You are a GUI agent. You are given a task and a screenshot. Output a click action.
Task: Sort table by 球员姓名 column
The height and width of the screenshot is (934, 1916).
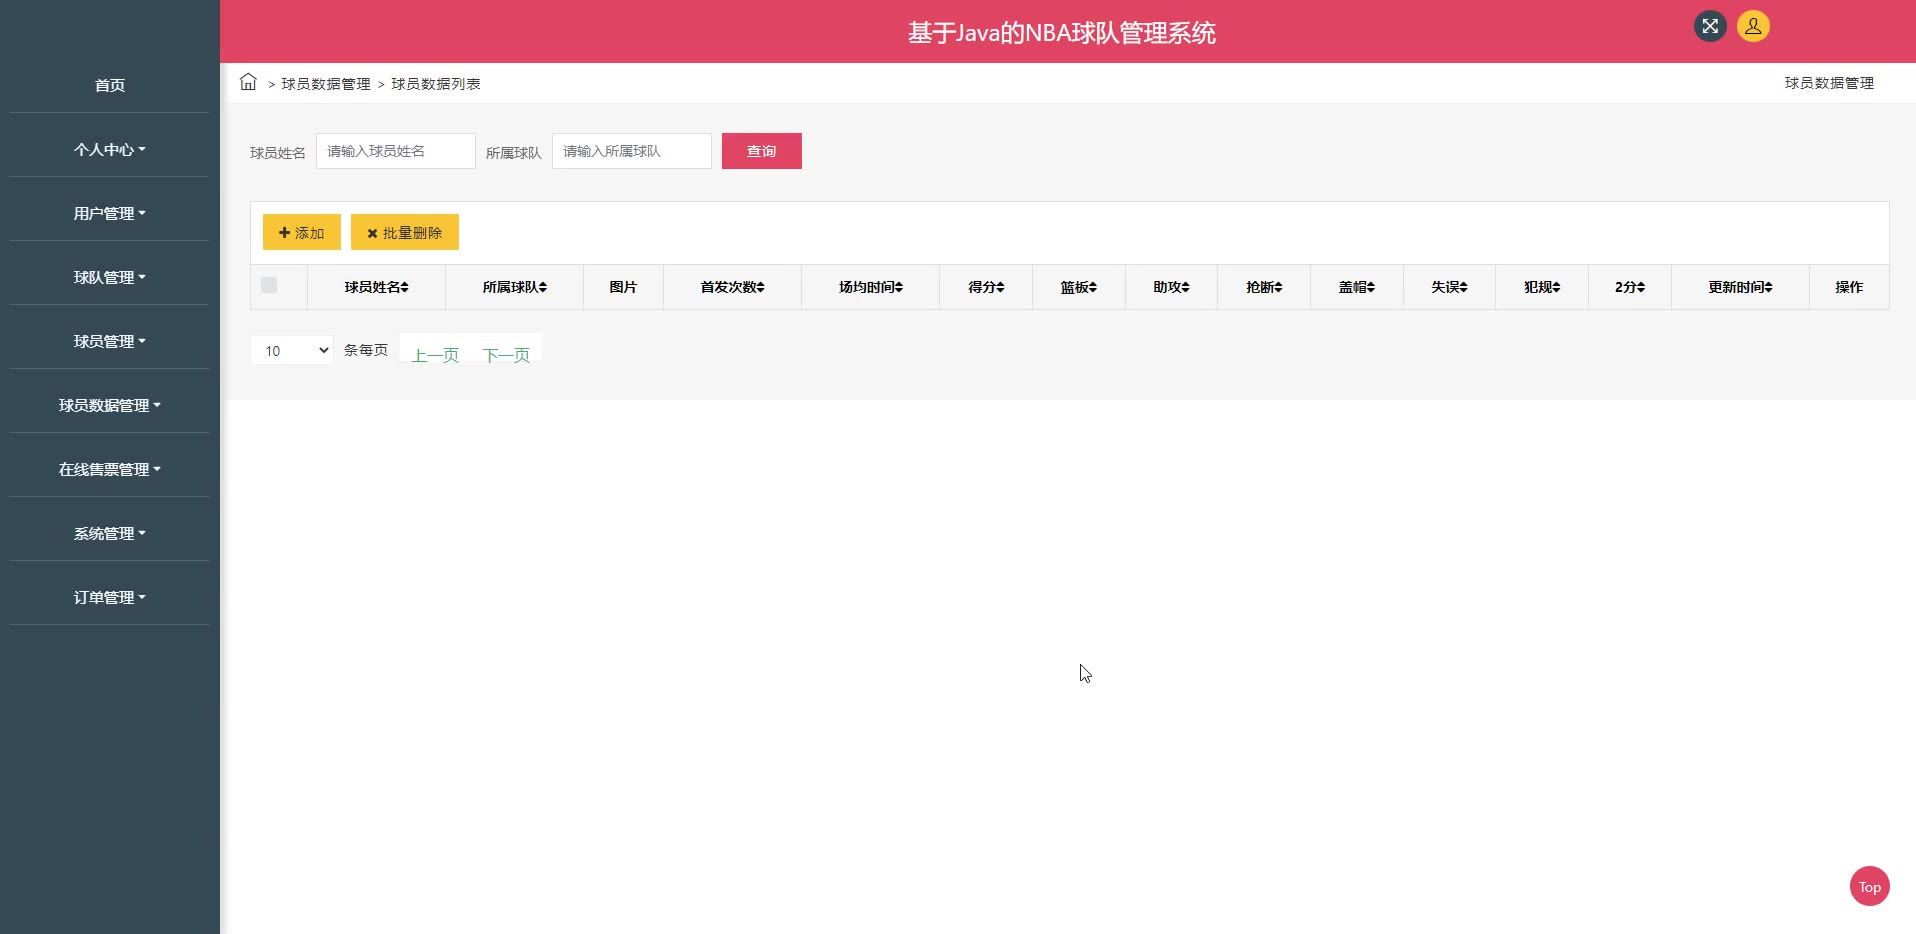click(x=376, y=287)
